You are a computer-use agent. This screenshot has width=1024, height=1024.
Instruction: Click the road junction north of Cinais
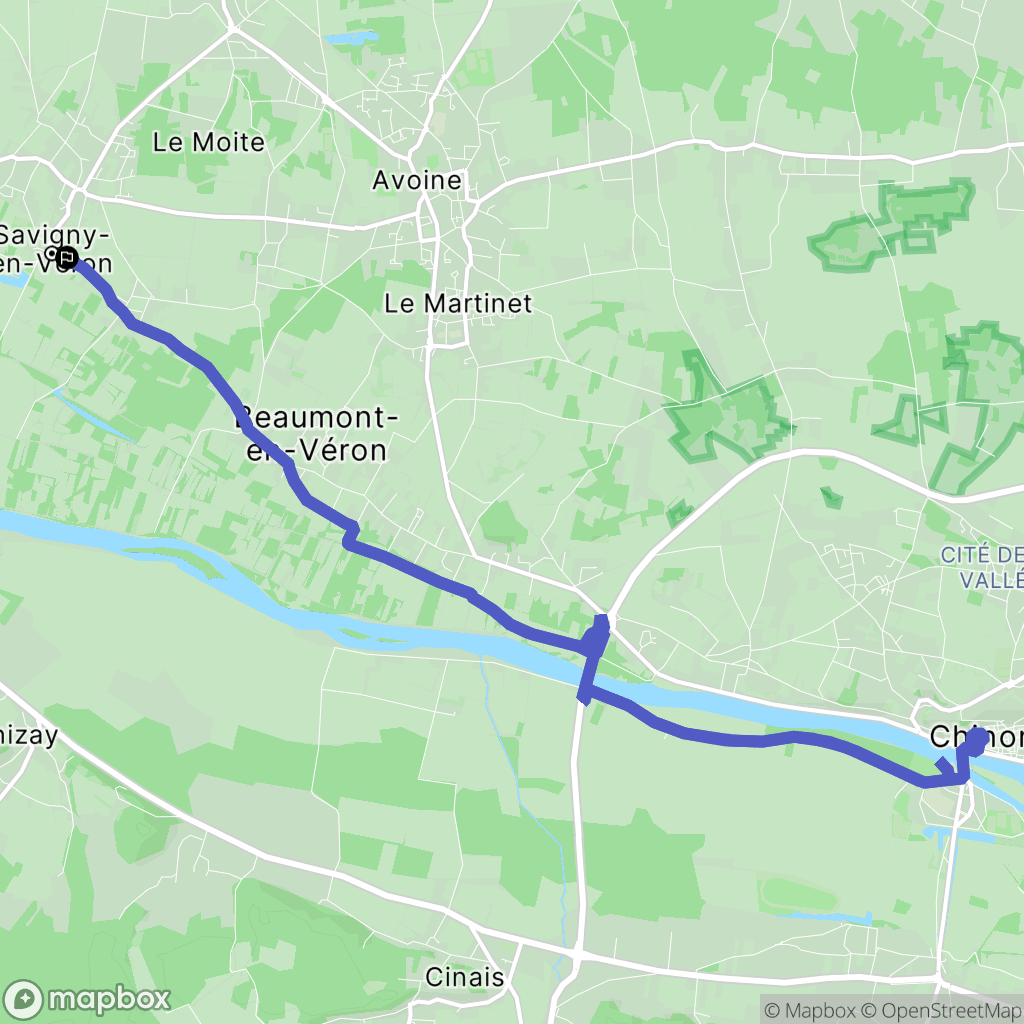(x=577, y=955)
